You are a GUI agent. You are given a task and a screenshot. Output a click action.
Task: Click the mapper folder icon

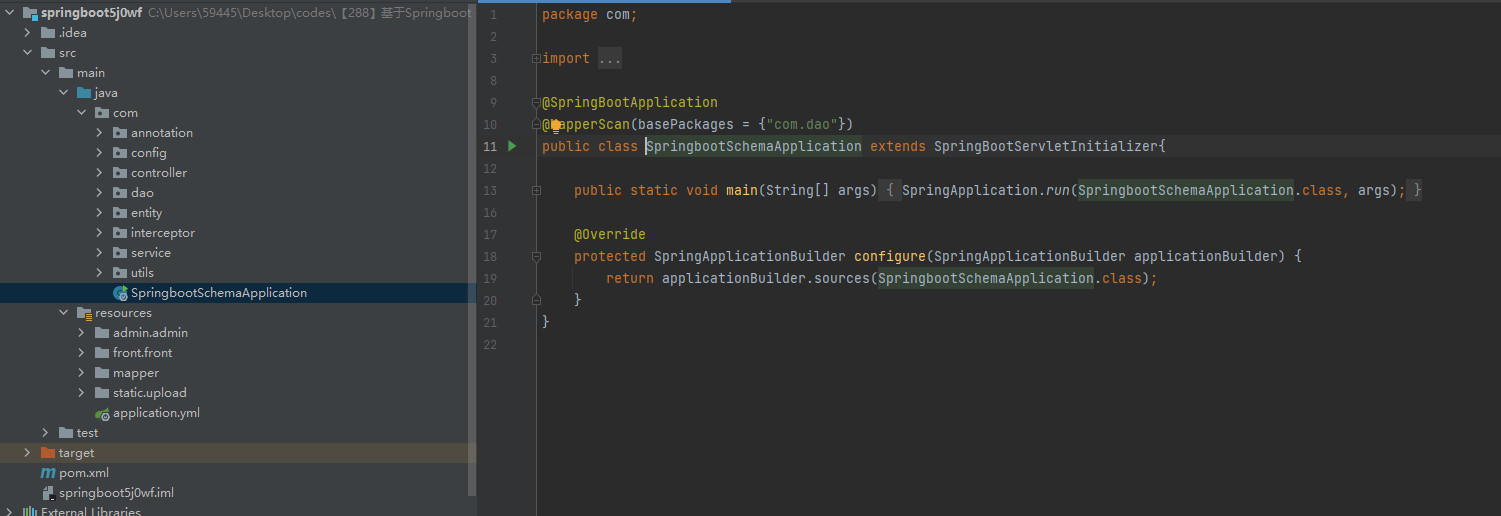click(102, 373)
